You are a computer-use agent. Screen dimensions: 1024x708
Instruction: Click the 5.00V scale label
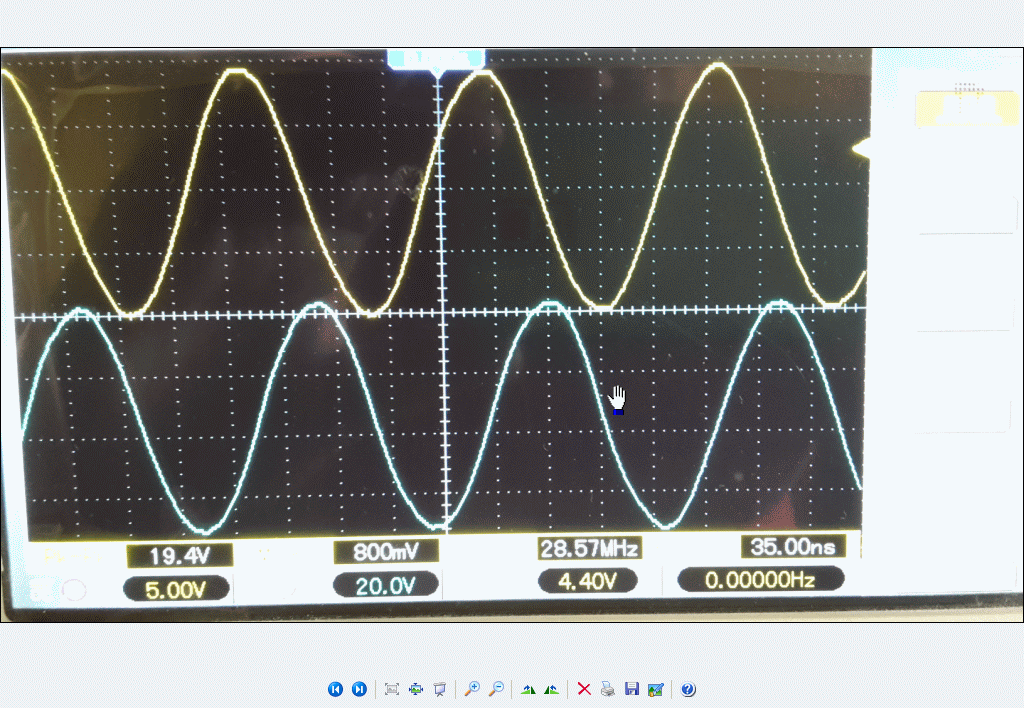[x=176, y=589]
